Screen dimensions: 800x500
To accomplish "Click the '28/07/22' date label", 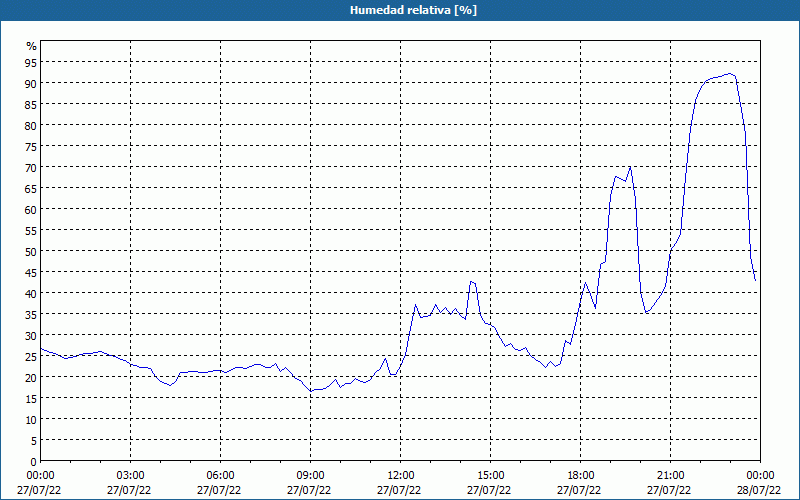I will click(x=759, y=490).
